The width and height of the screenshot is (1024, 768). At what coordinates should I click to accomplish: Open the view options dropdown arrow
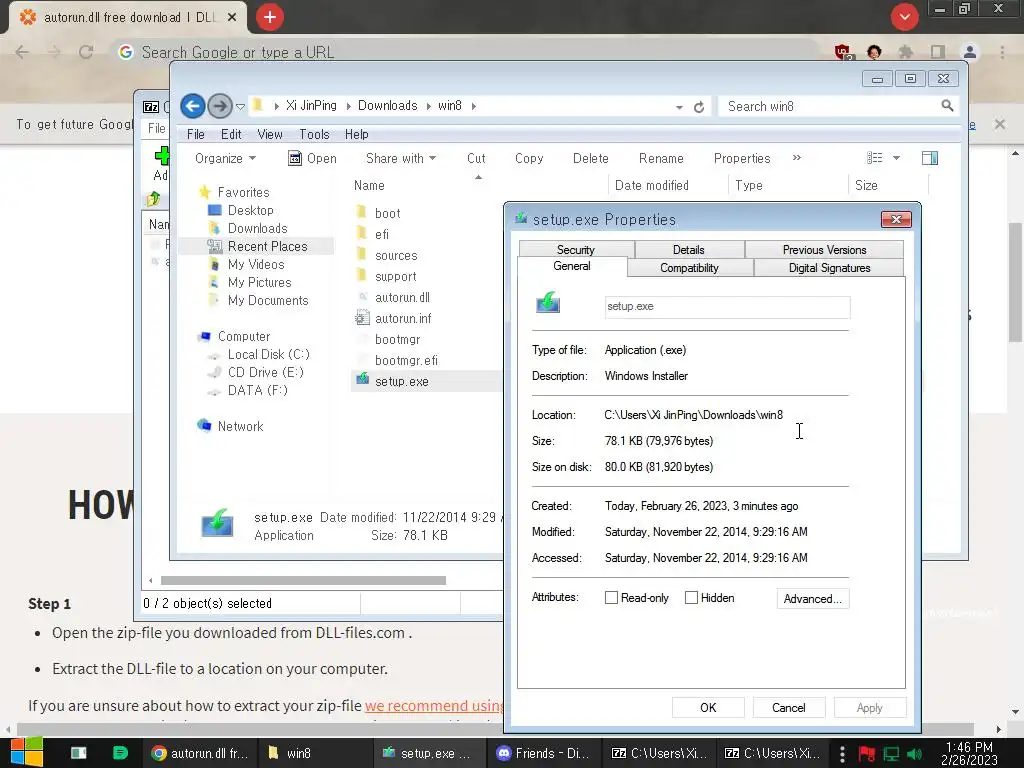coord(896,158)
